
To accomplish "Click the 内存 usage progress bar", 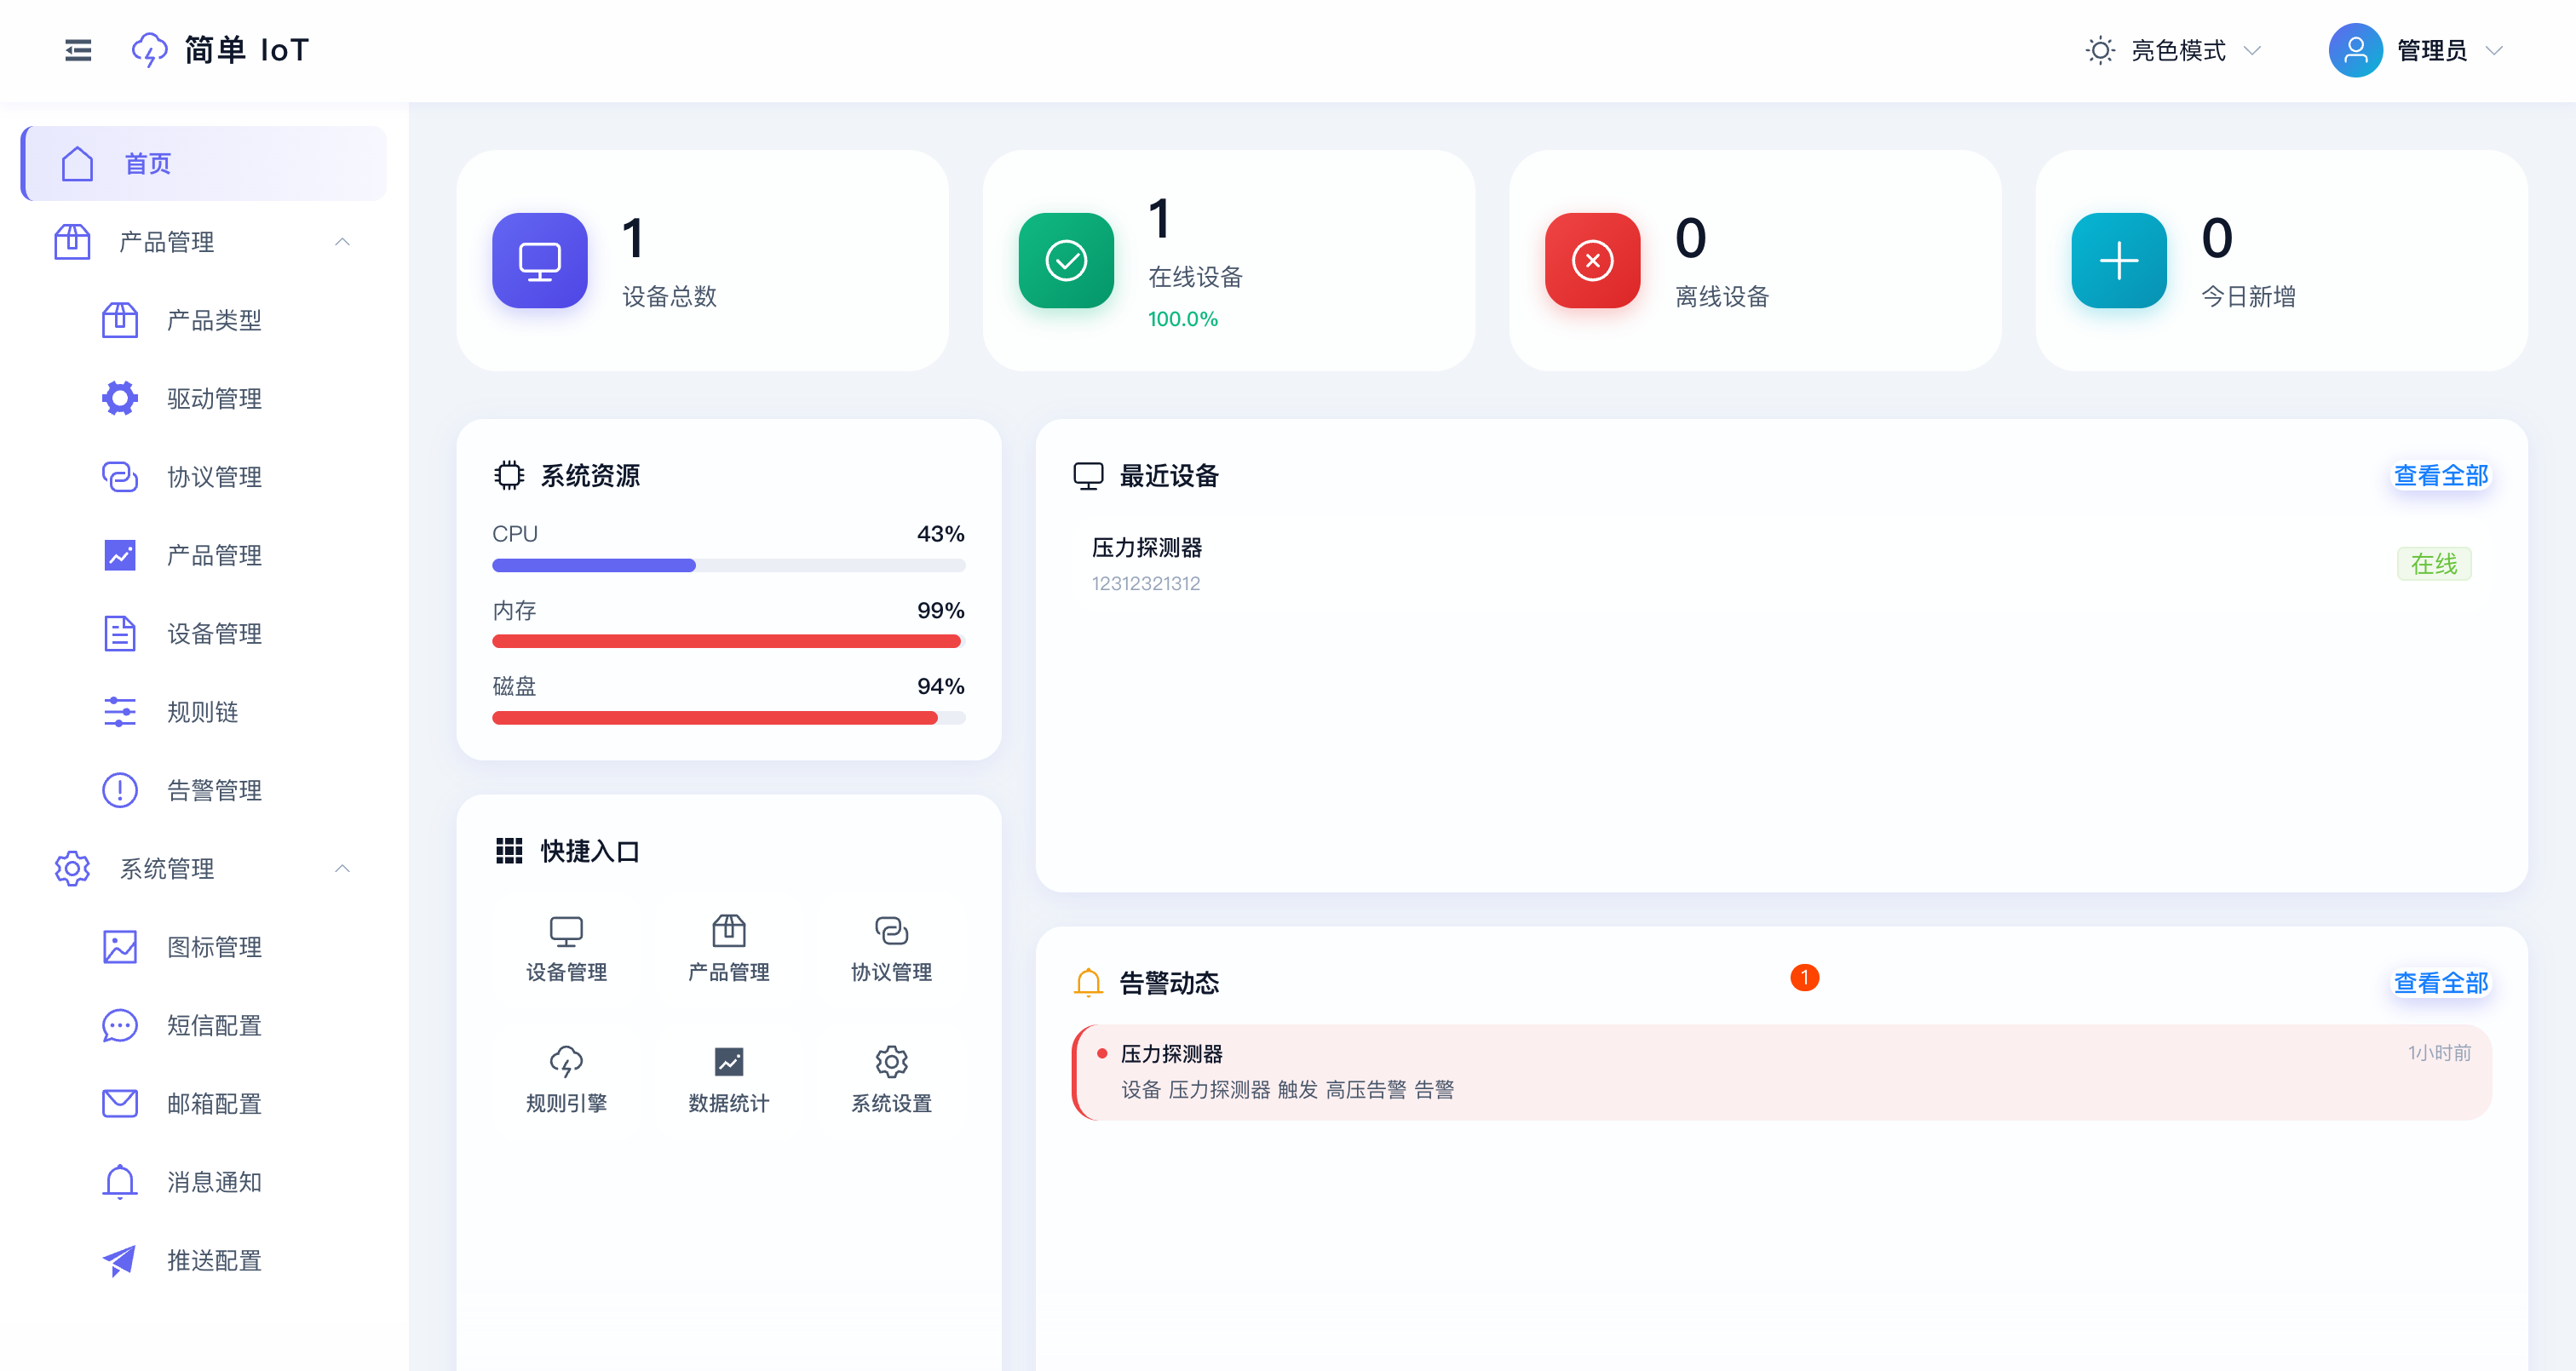I will pos(728,641).
